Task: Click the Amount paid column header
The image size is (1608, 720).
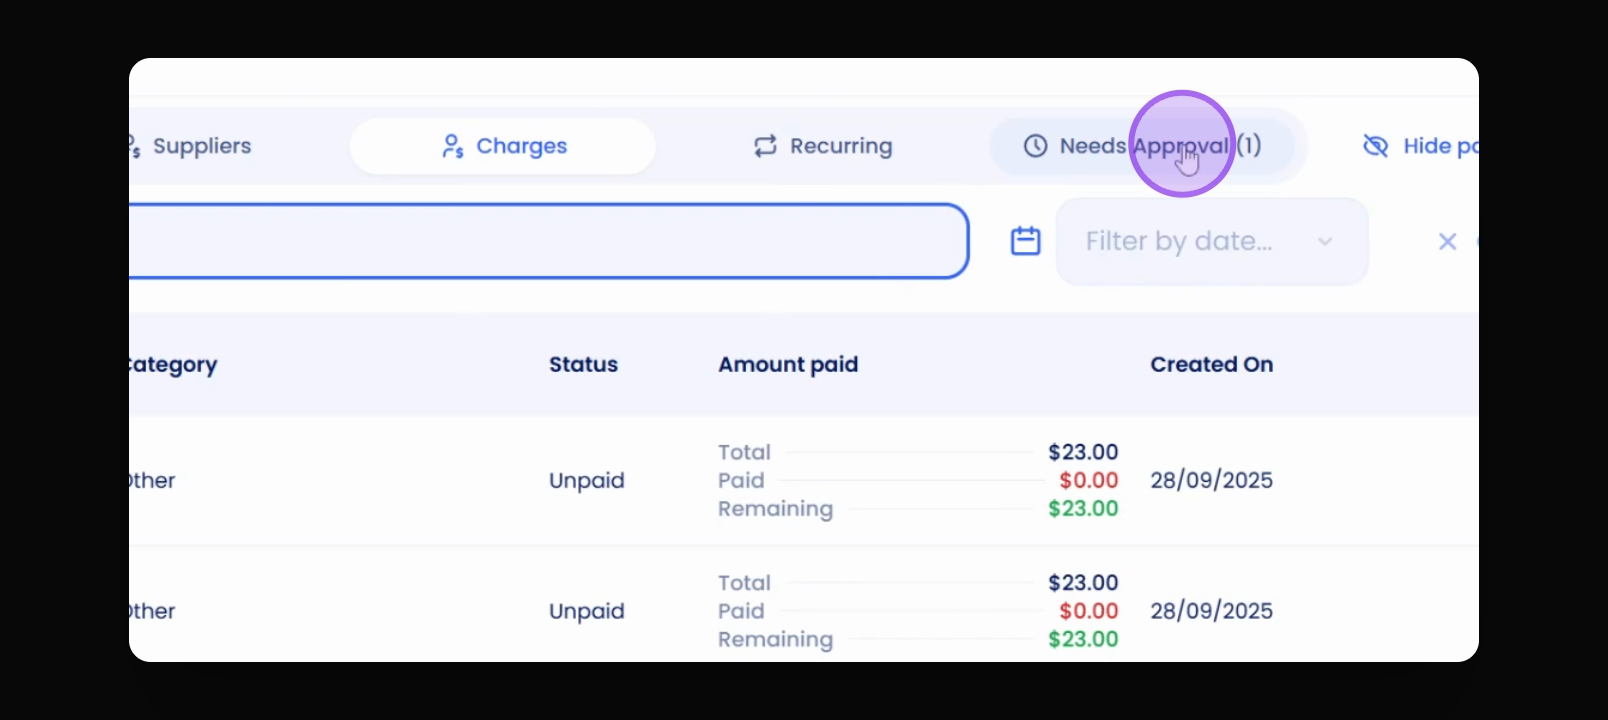Action: coord(788,365)
